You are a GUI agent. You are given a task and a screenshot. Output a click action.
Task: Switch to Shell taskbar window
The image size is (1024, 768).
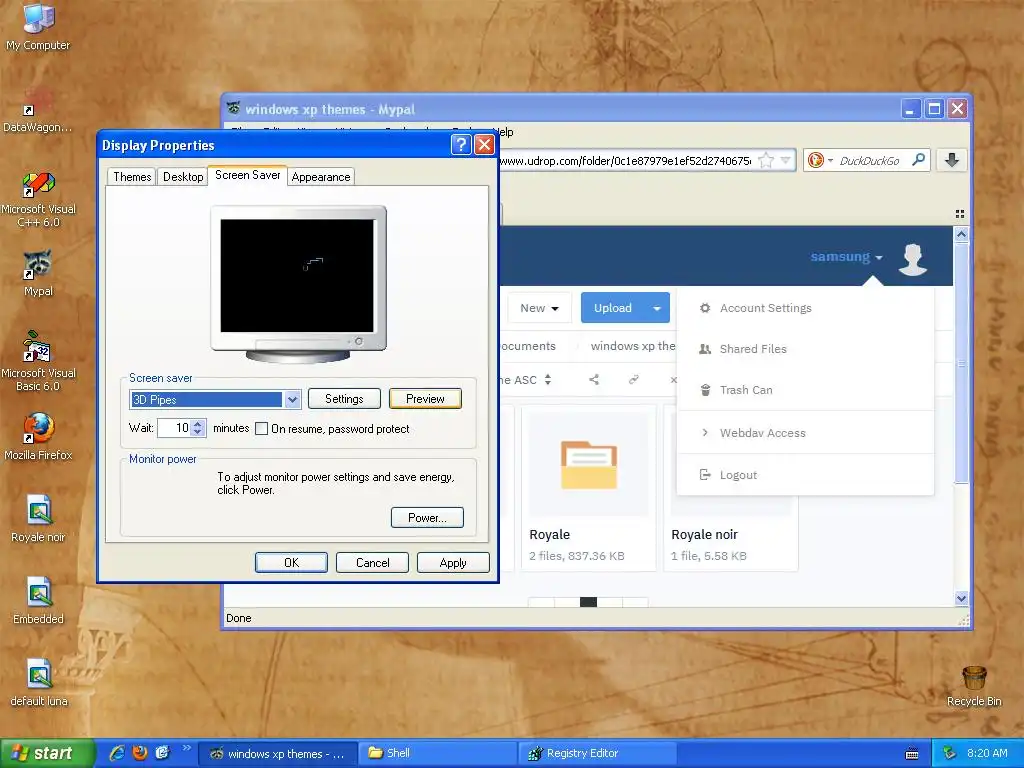coord(438,753)
